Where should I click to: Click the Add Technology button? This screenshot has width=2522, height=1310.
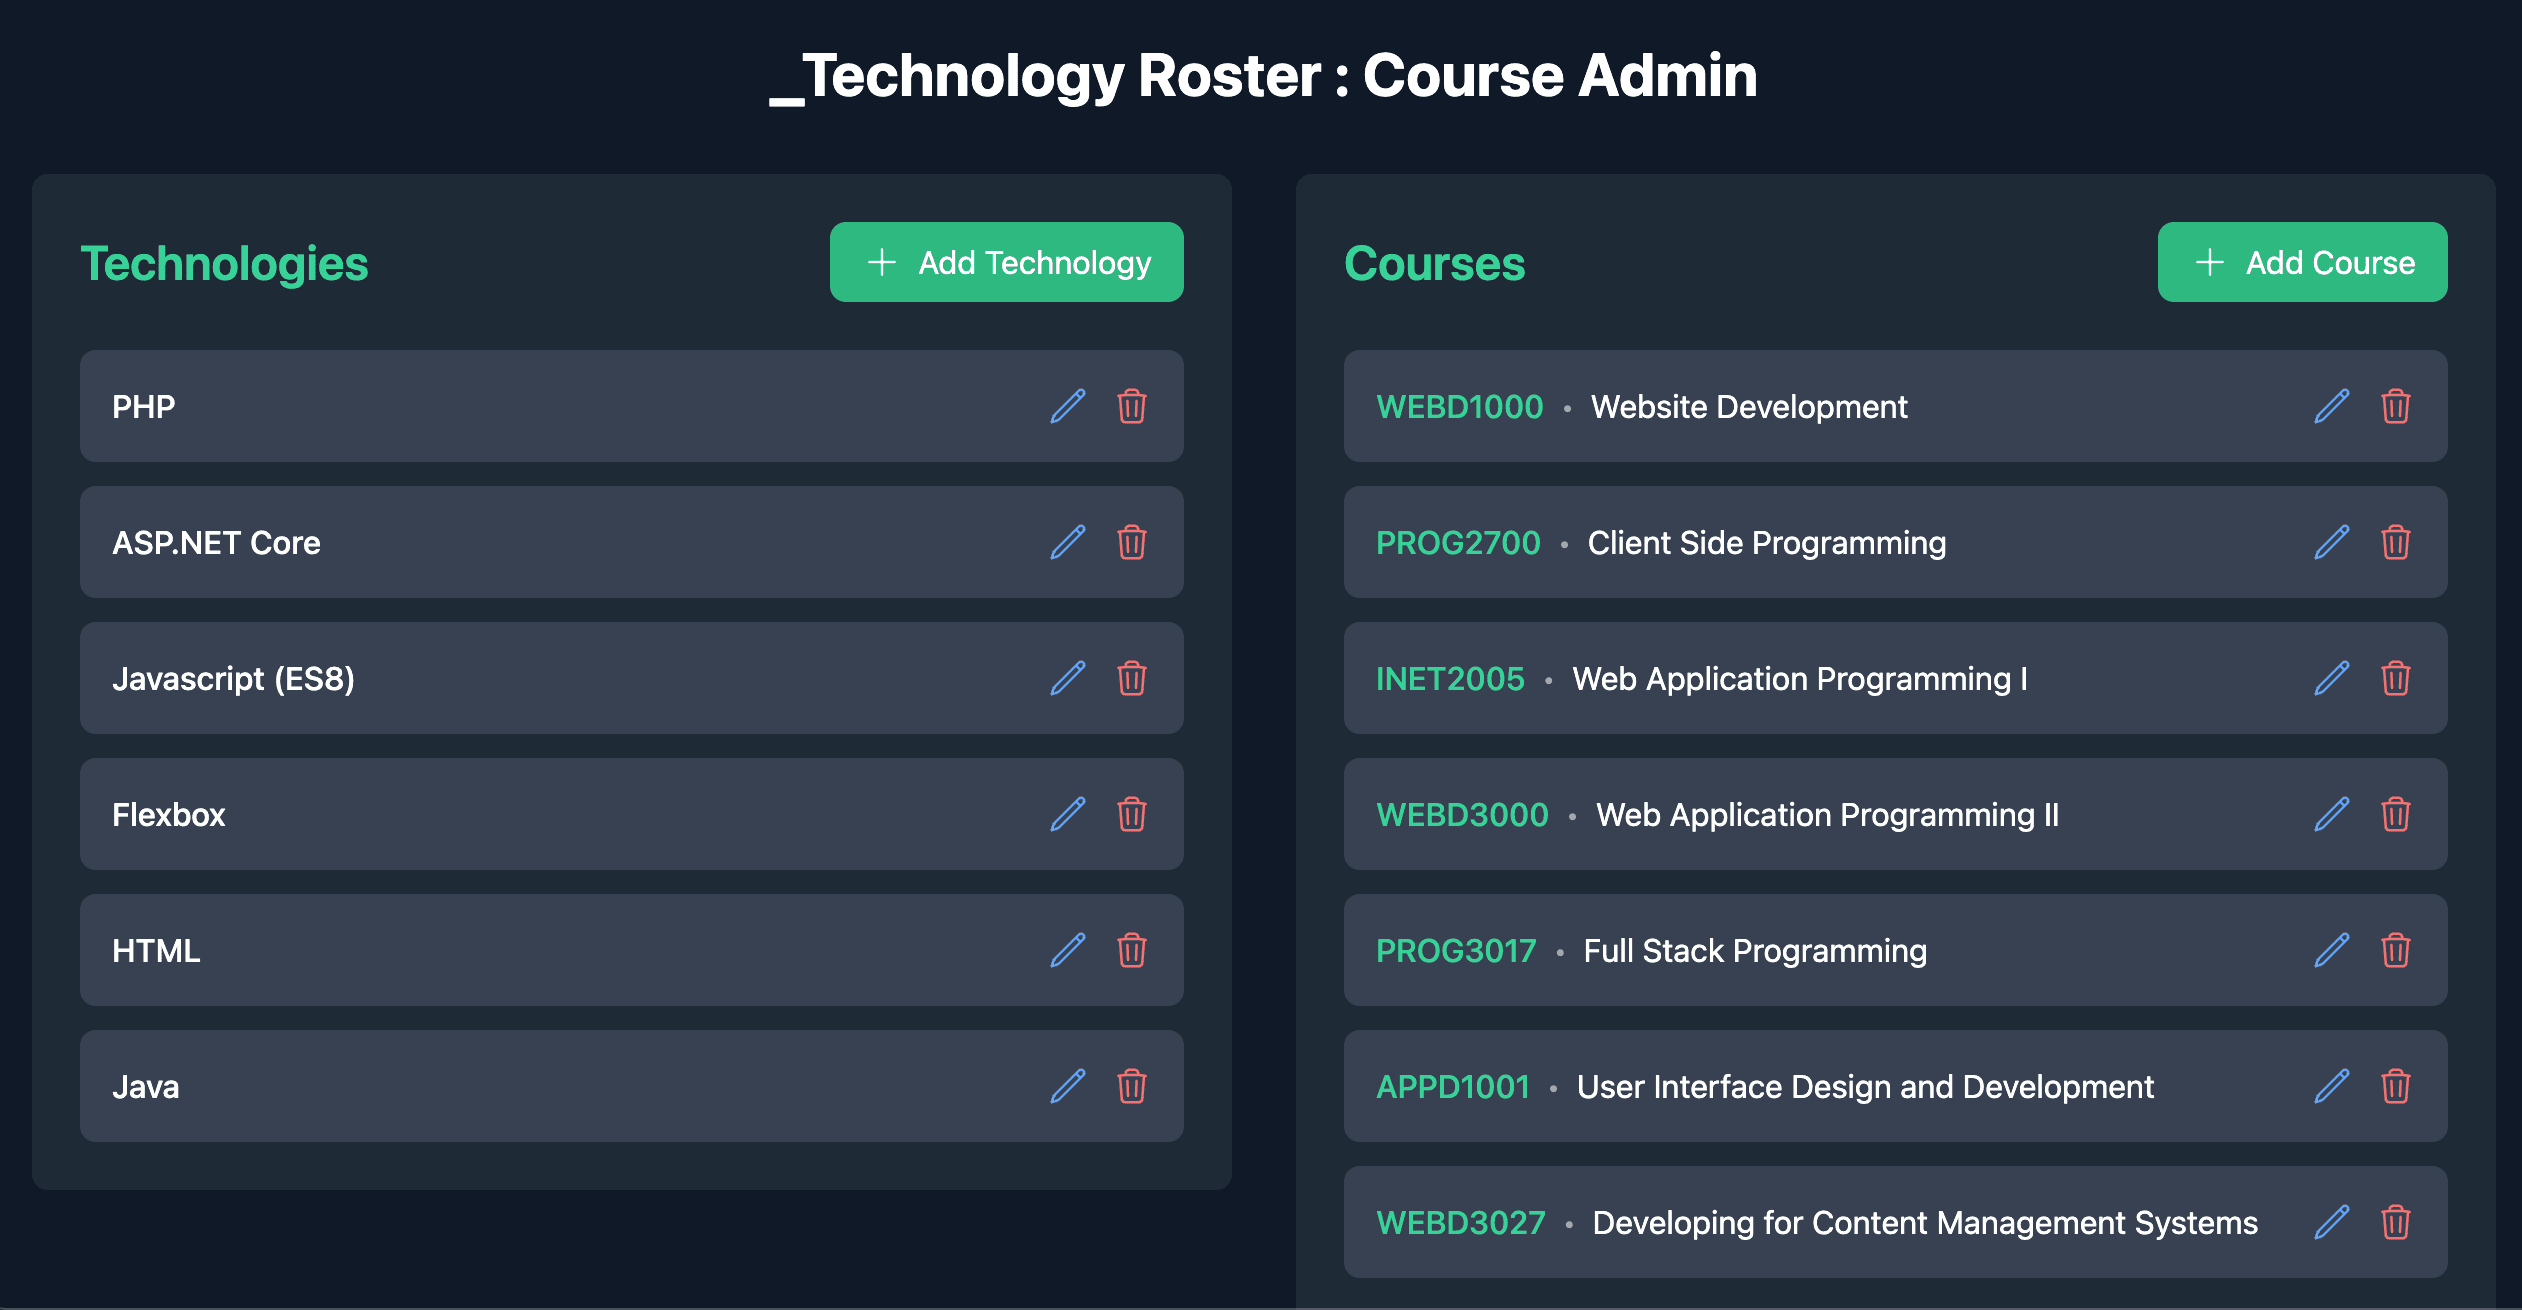1006,262
